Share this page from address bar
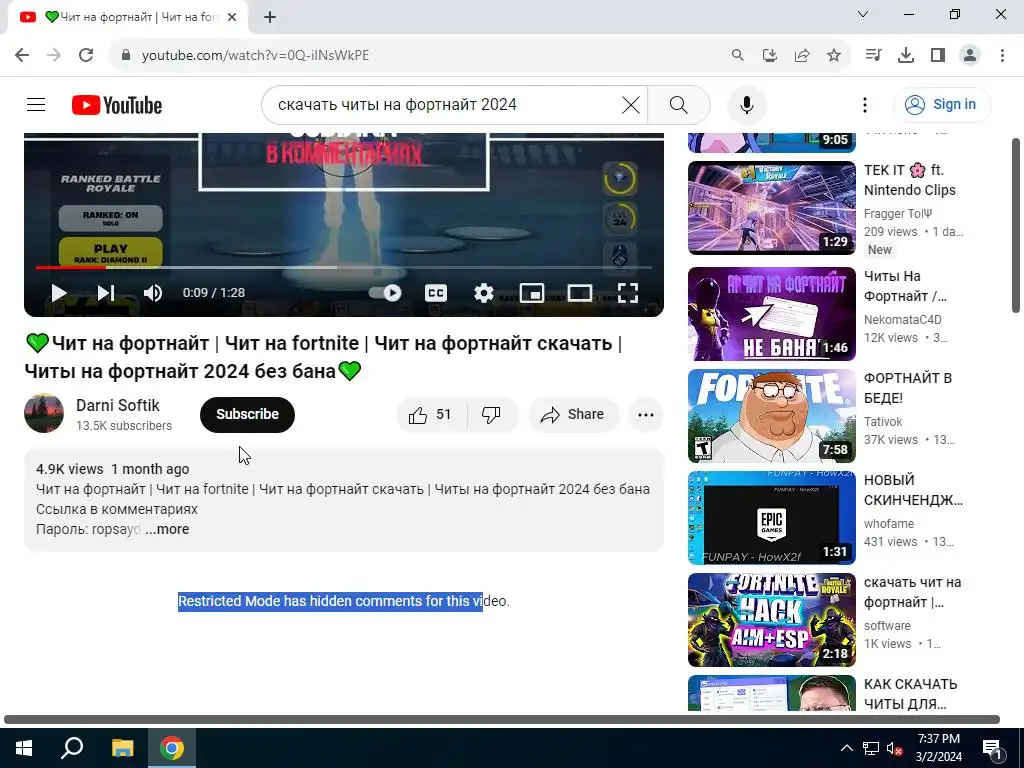Viewport: 1024px width, 768px height. coord(801,55)
